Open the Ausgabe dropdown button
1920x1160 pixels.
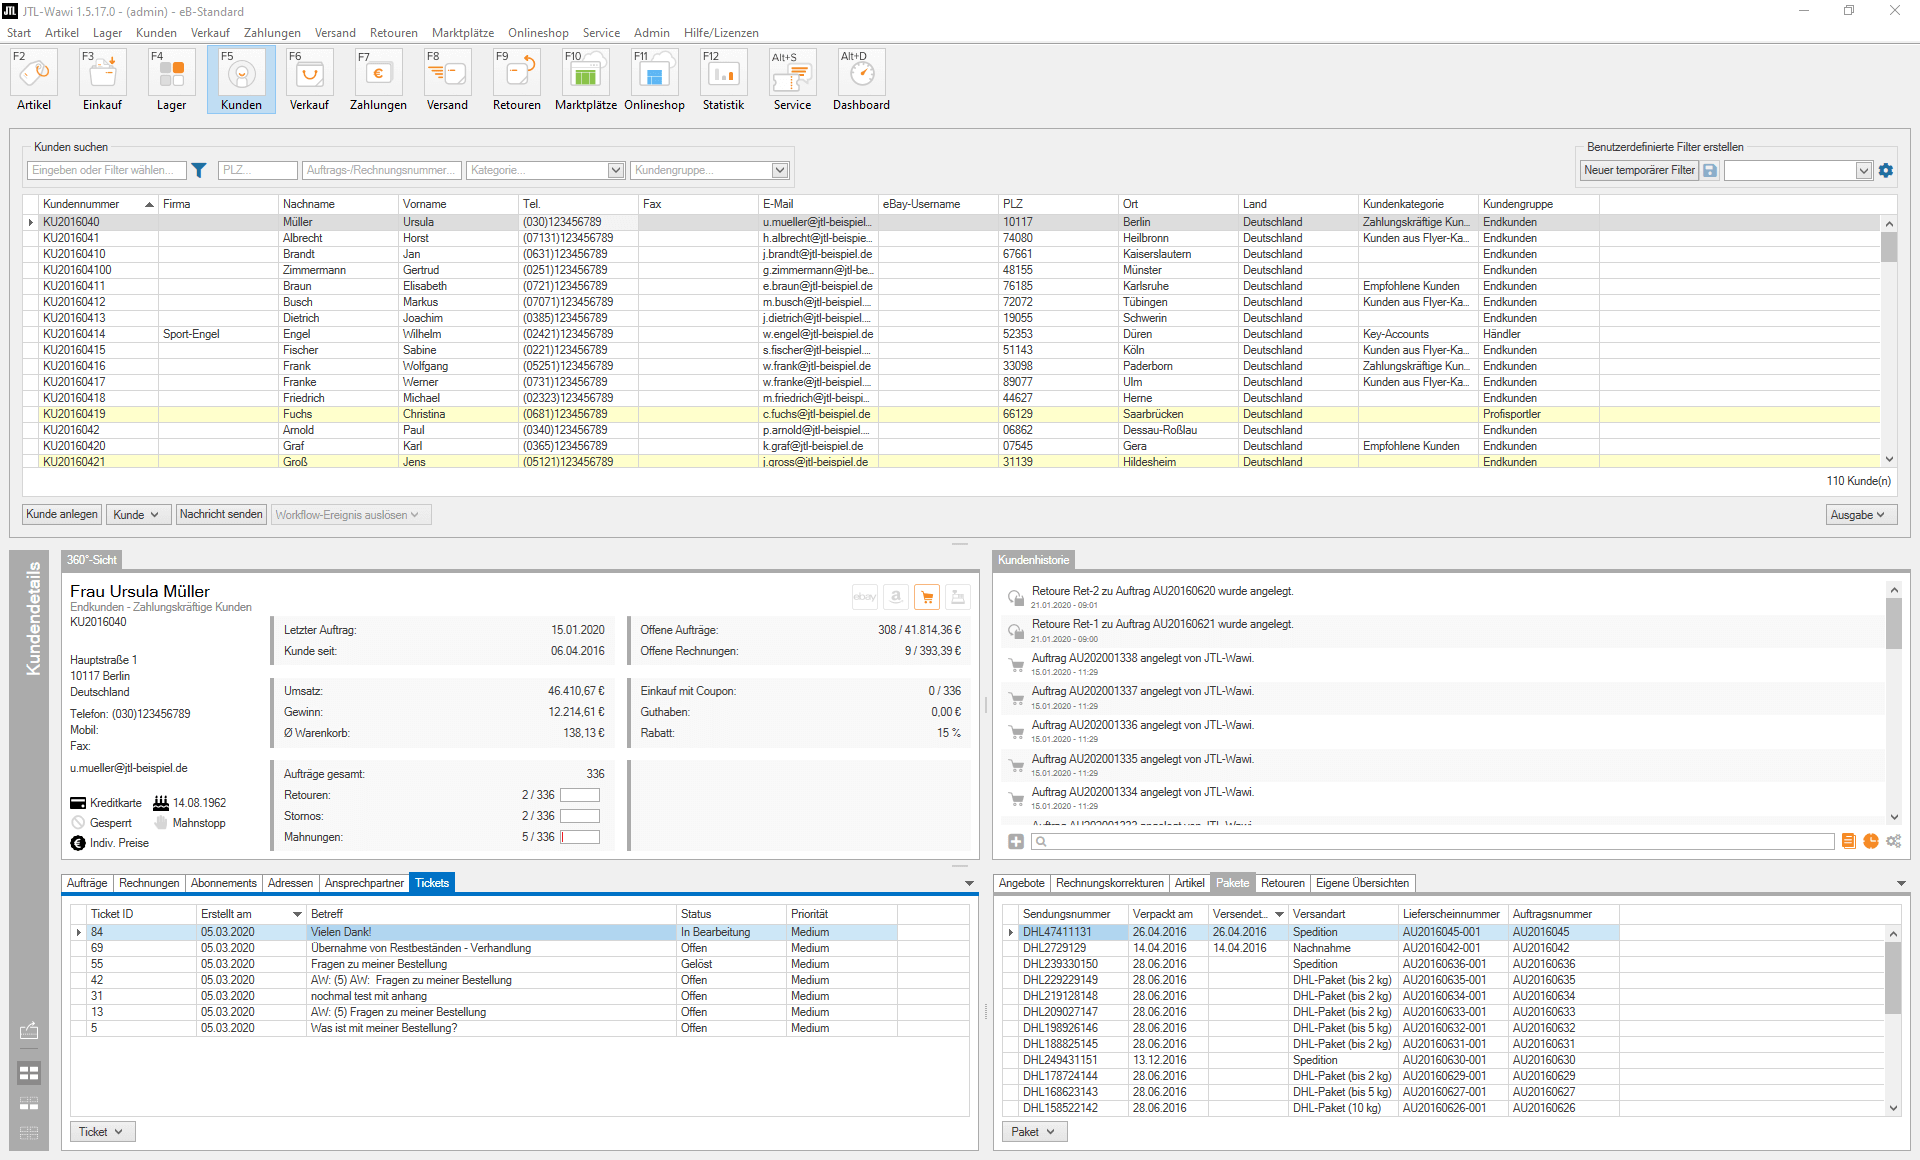pos(1861,515)
